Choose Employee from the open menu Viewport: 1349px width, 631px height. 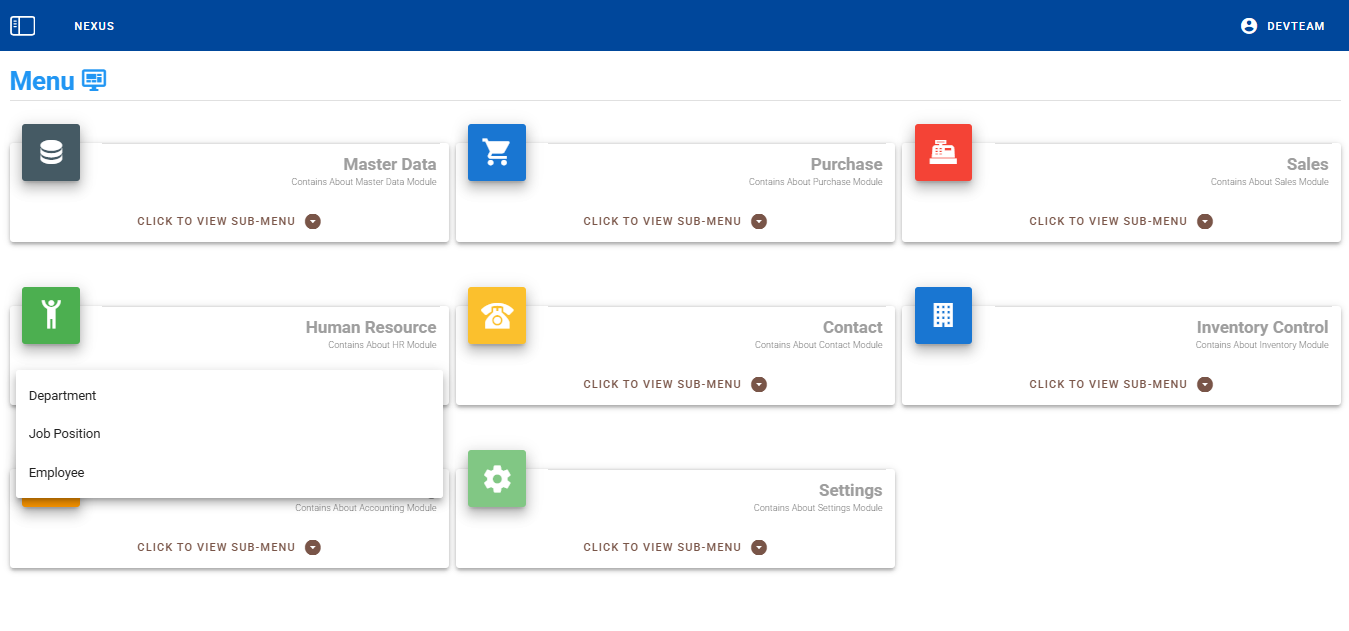[x=57, y=473]
